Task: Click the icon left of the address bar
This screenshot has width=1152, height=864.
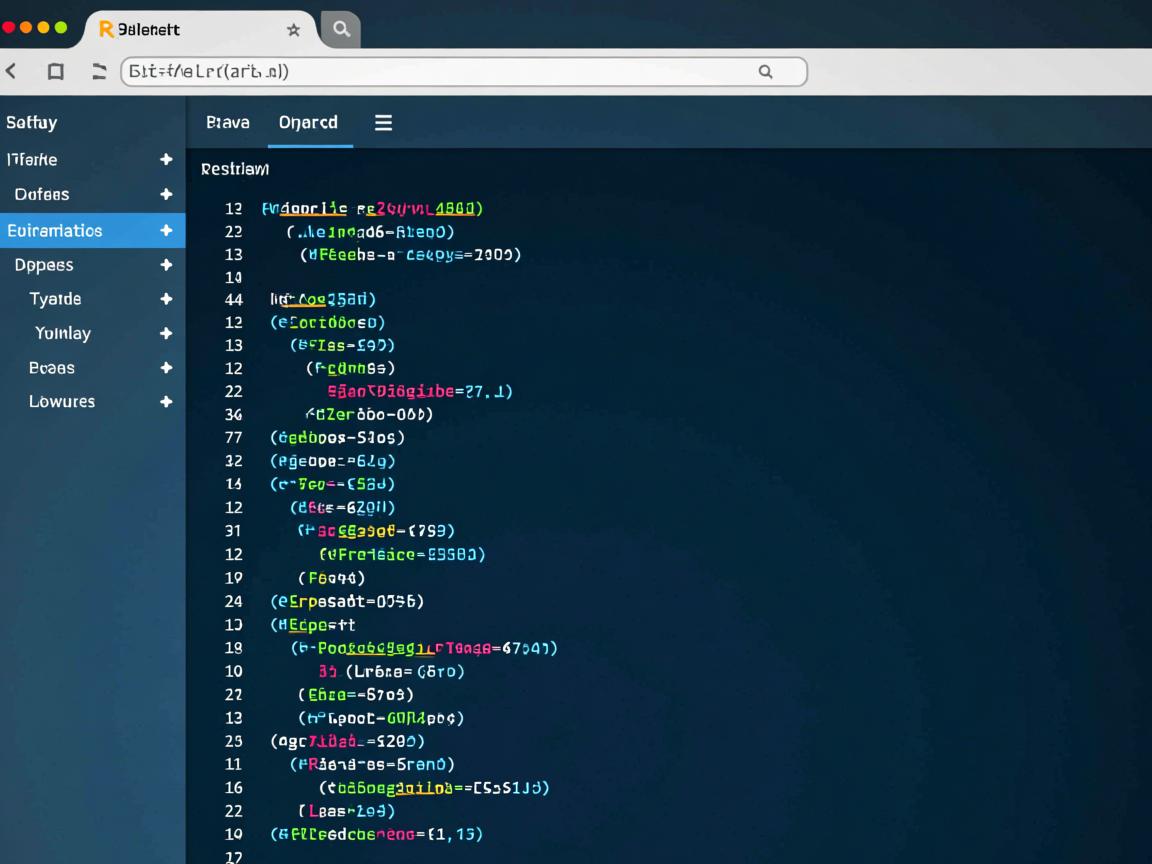Action: 99,71
